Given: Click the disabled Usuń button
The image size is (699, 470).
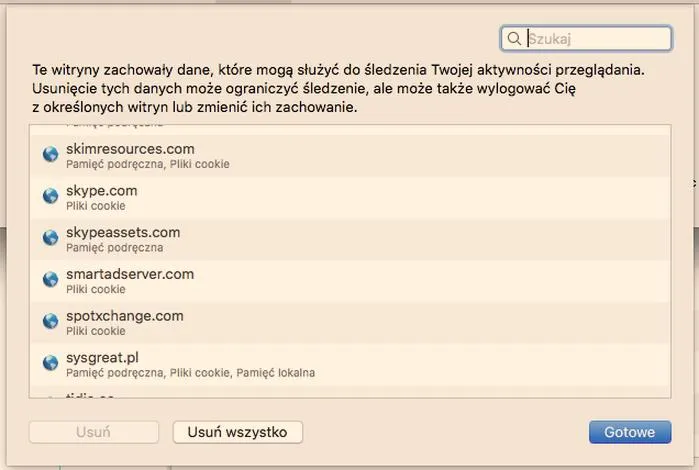Looking at the screenshot, I should pos(94,432).
